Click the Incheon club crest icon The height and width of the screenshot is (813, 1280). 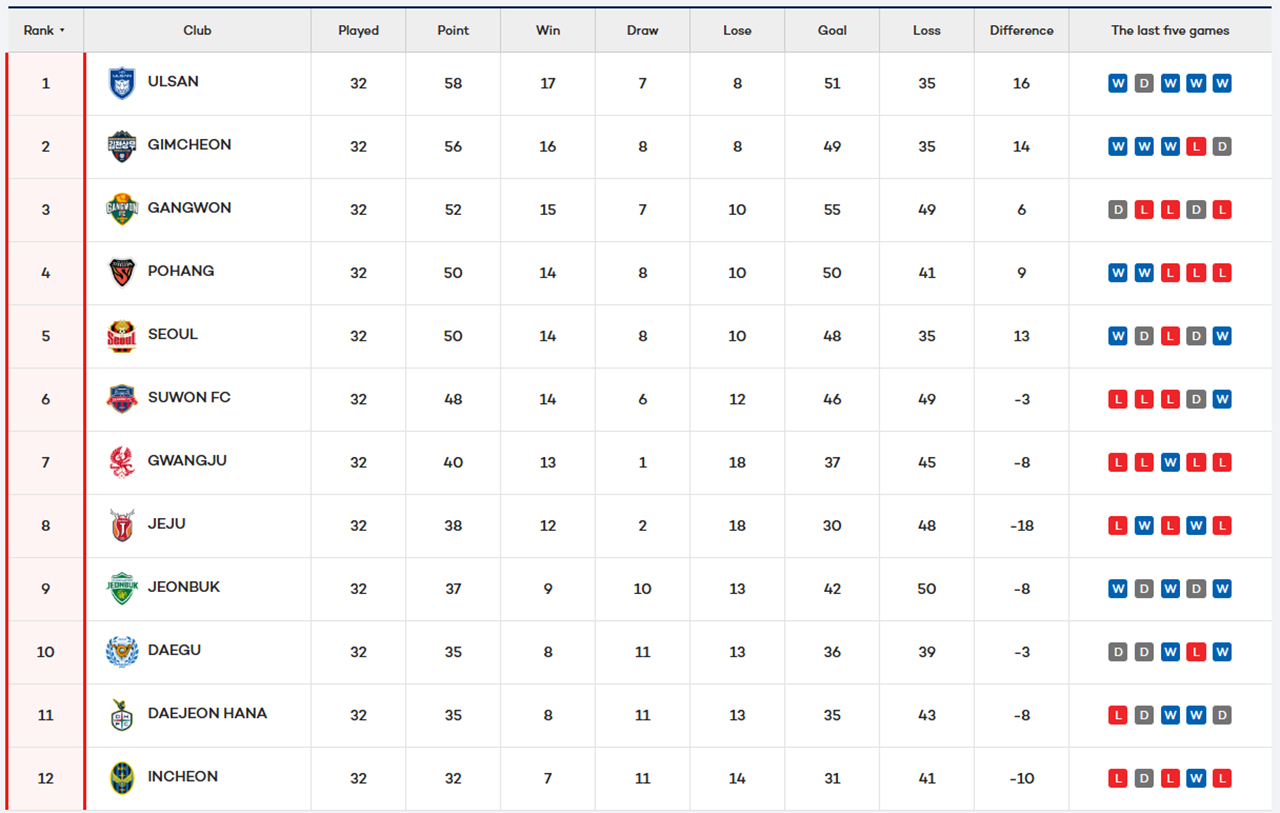[122, 778]
